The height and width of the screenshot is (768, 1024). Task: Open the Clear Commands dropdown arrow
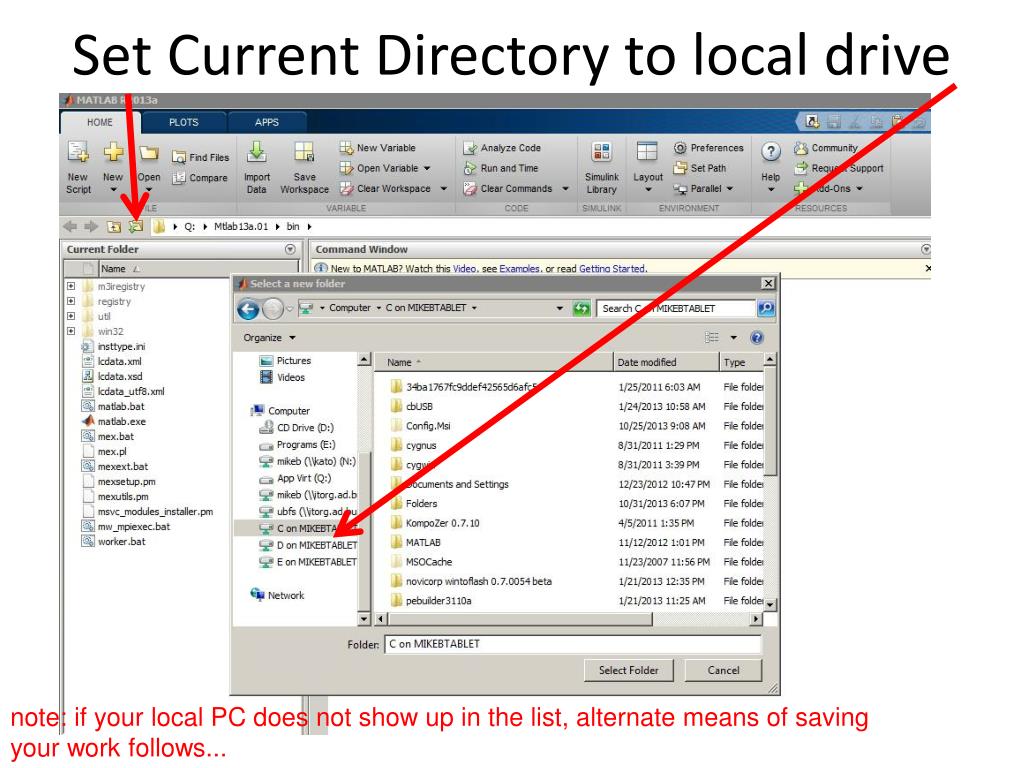pos(566,189)
